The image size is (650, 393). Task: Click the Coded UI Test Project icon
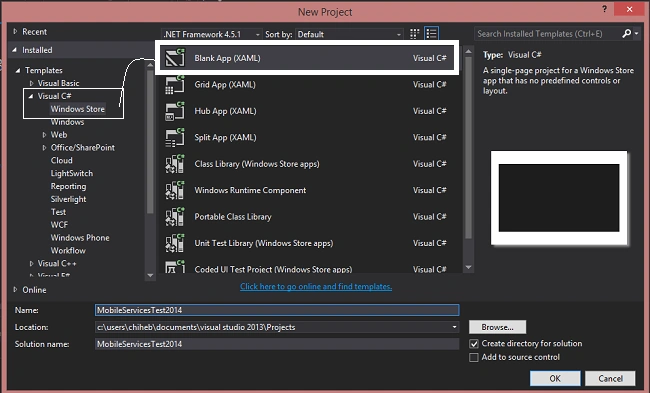175,267
